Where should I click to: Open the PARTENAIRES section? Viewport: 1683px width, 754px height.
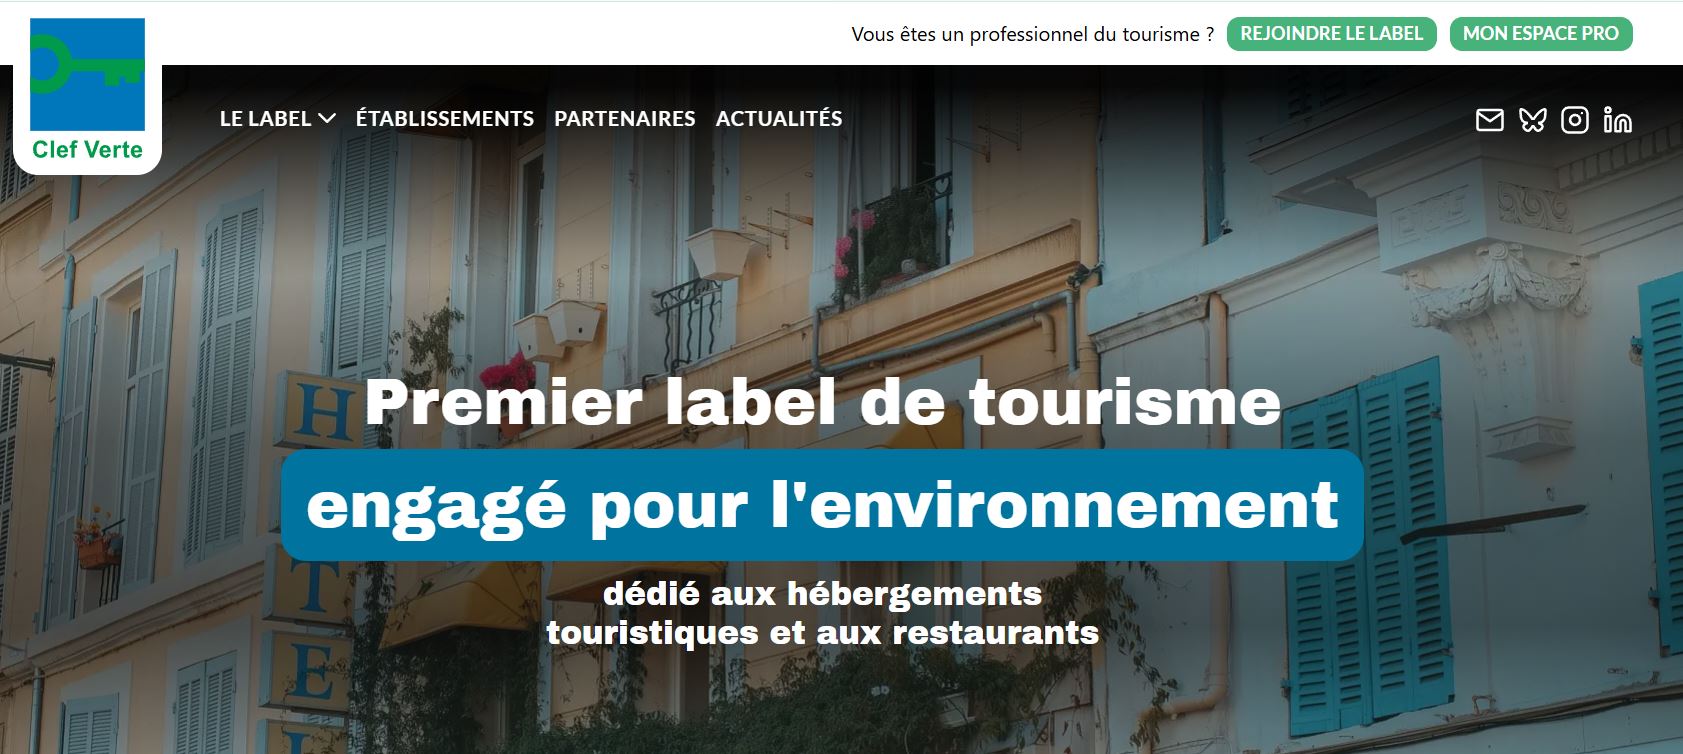click(x=625, y=118)
